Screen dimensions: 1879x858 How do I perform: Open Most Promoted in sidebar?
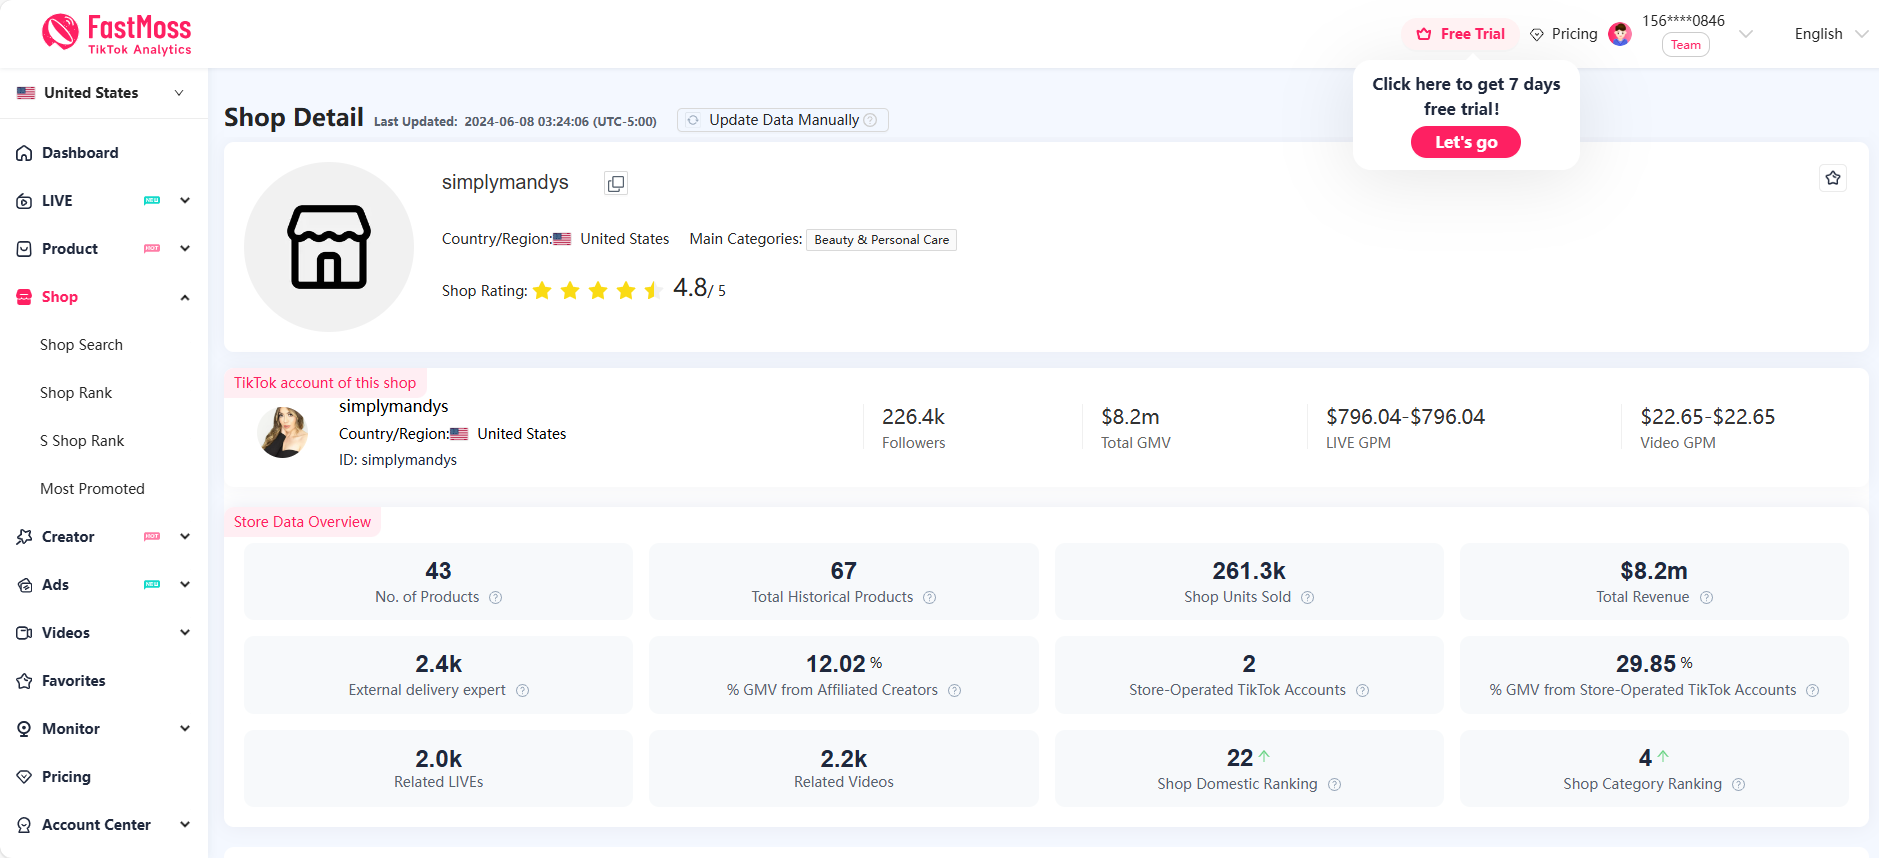point(92,489)
